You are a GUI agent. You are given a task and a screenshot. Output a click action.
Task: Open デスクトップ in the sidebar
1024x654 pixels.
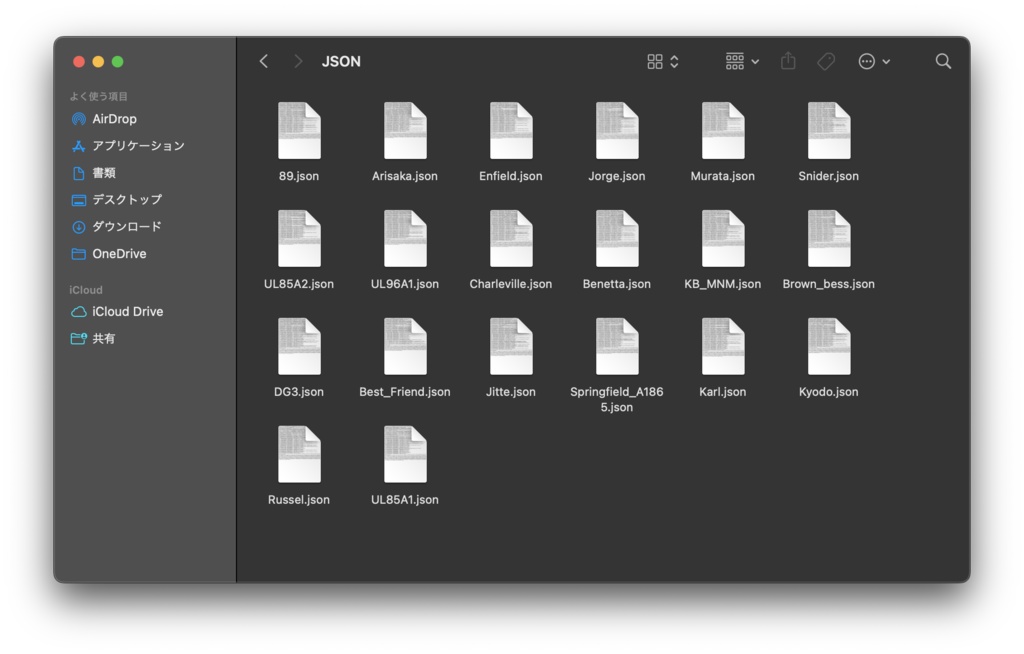(x=116, y=200)
